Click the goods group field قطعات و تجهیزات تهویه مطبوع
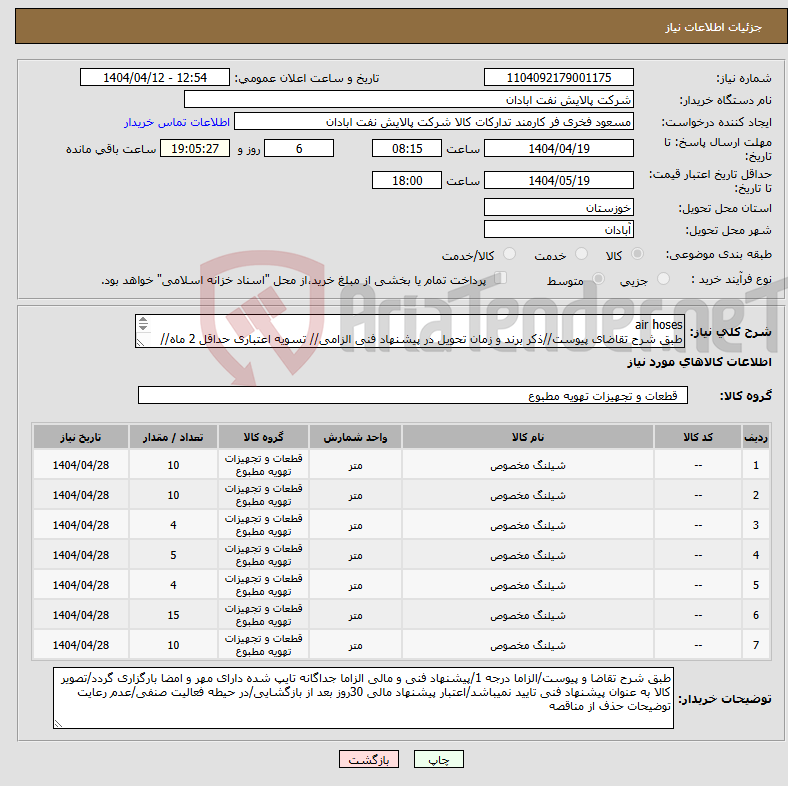 tap(413, 396)
